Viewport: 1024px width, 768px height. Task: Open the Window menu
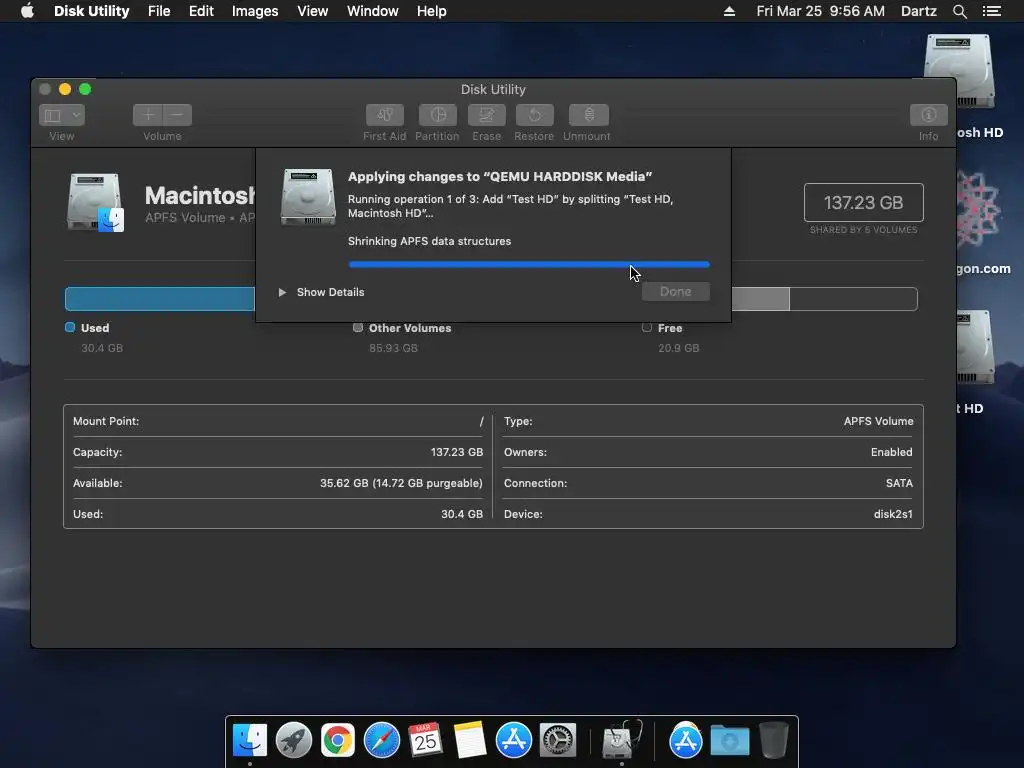click(x=372, y=11)
